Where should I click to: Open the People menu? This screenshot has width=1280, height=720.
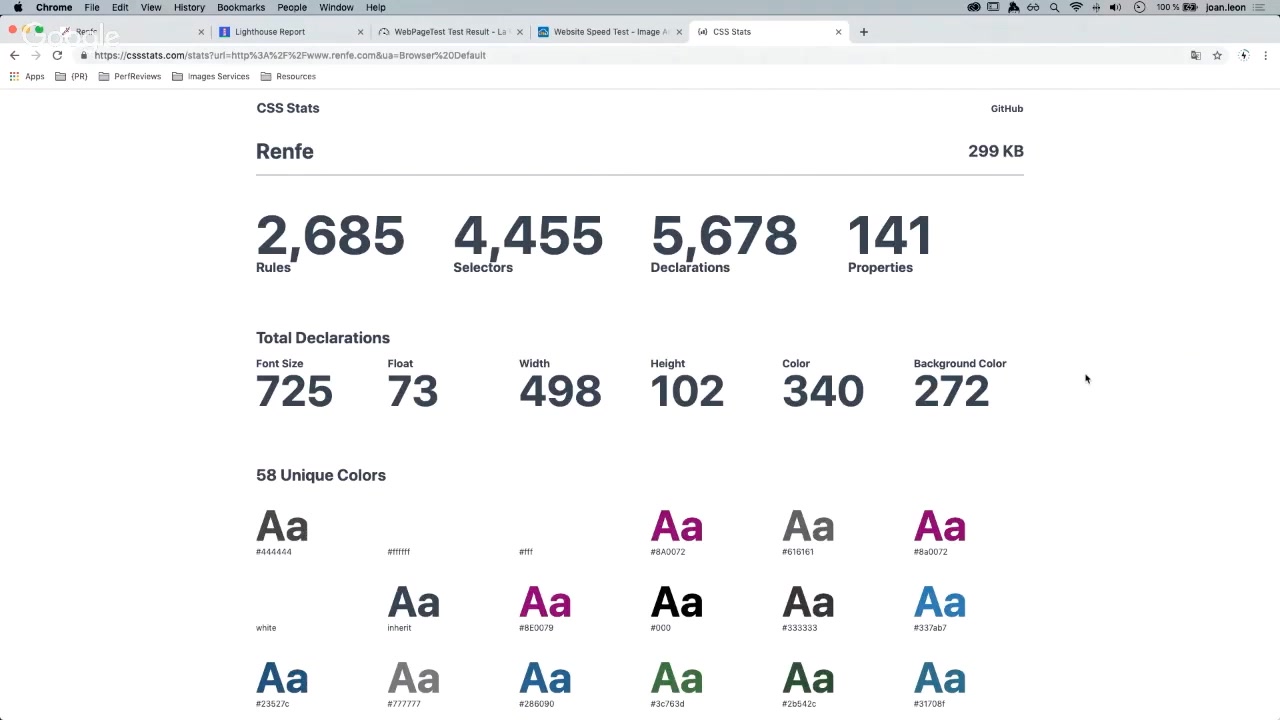[292, 7]
